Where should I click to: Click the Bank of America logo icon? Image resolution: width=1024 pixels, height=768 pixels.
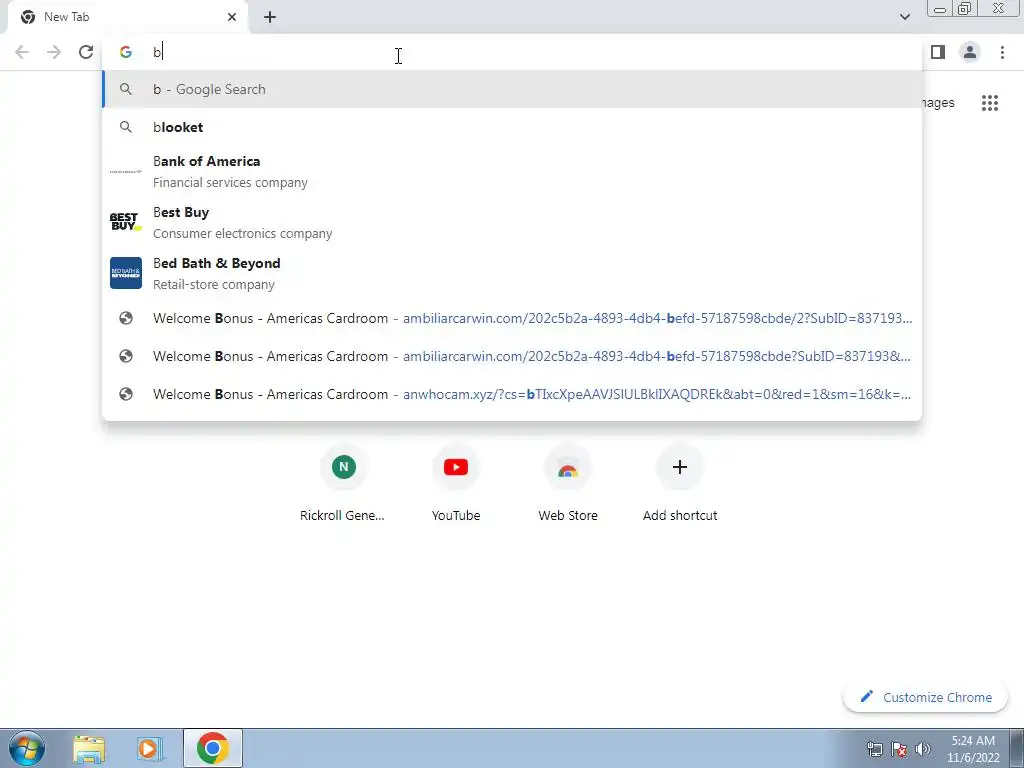(125, 172)
